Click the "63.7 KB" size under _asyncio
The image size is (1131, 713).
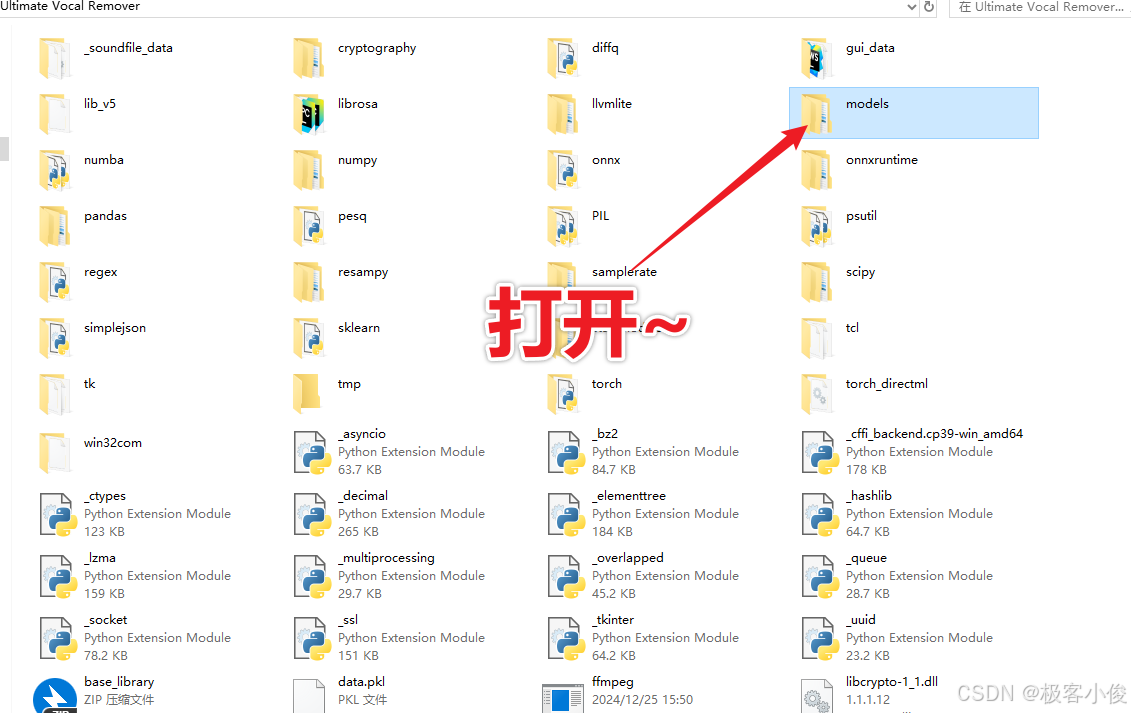[x=360, y=470]
